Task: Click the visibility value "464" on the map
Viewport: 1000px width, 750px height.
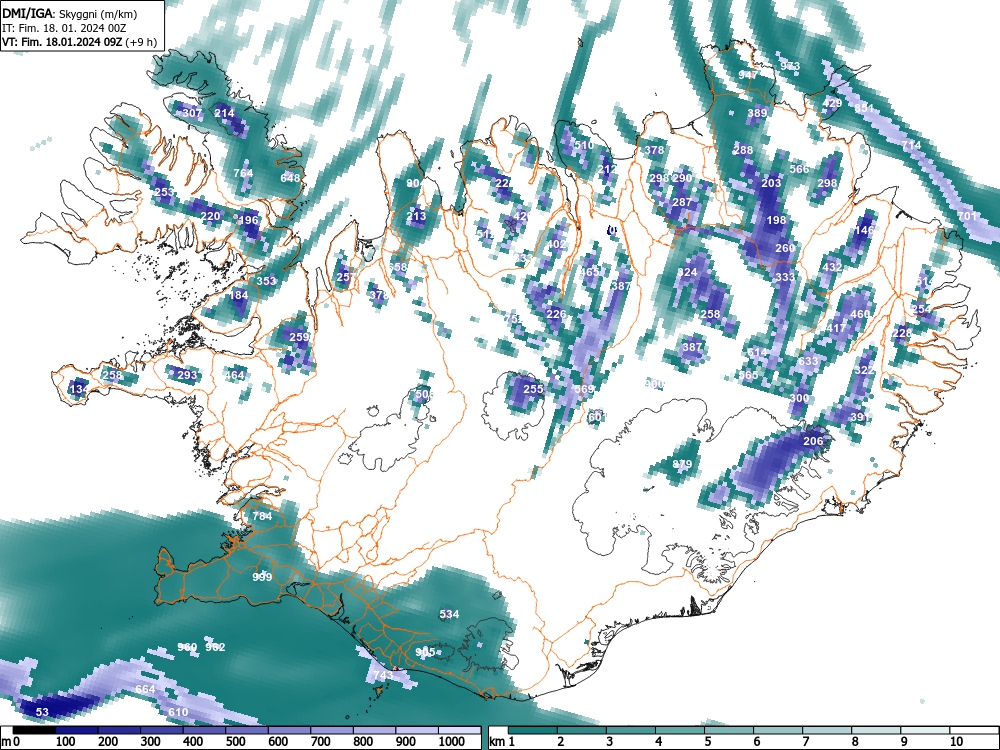Action: point(234,374)
